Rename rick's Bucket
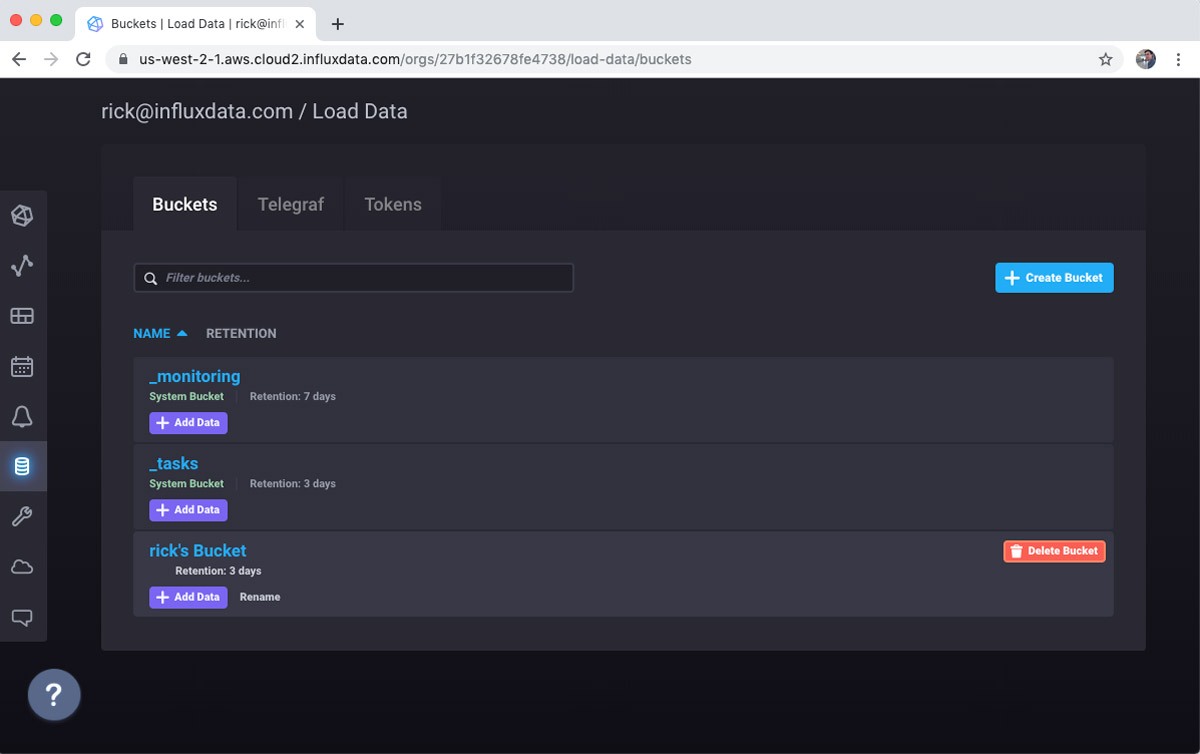1200x754 pixels. click(x=260, y=597)
